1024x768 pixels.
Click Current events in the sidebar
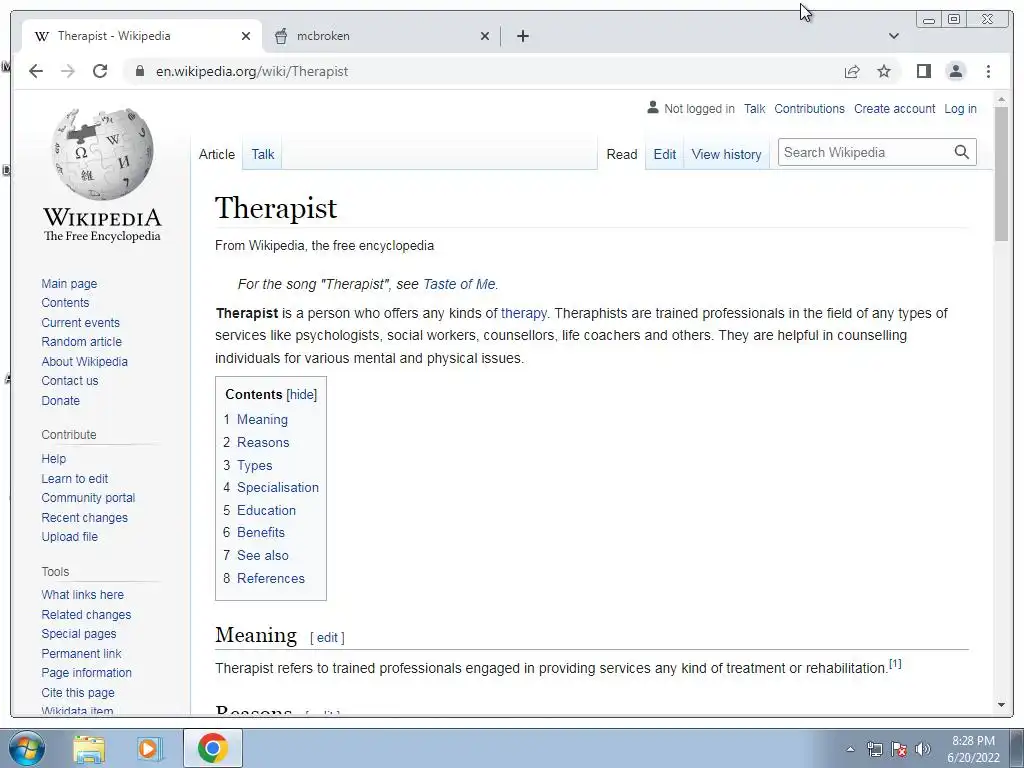click(x=80, y=323)
